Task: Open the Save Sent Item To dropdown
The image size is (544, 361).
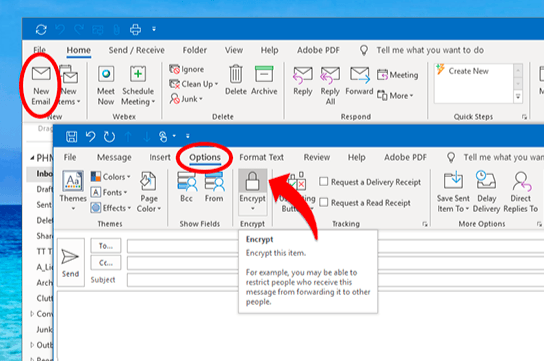Action: pos(453,192)
